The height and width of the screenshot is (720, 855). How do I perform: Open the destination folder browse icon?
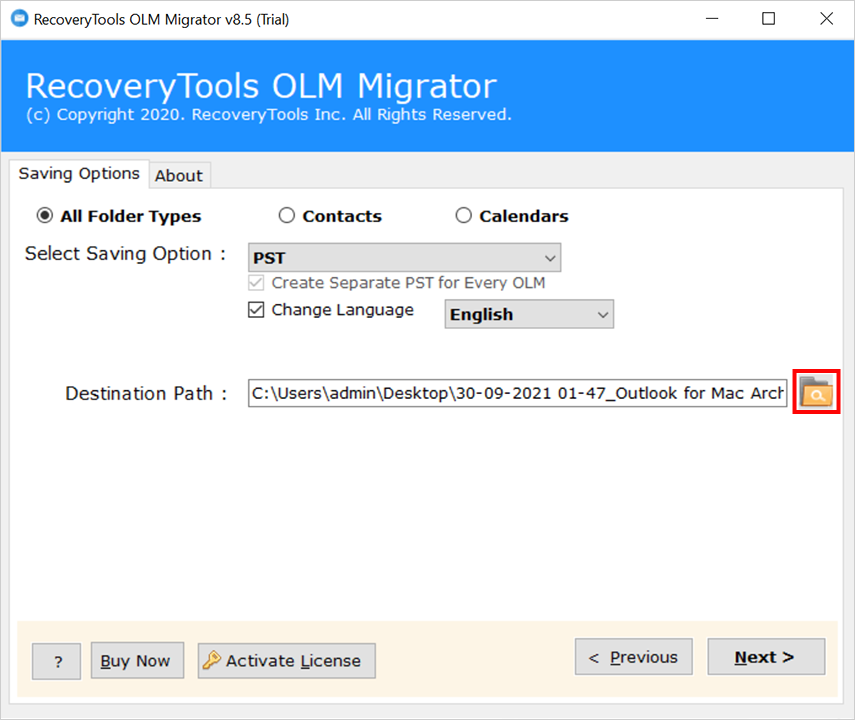pos(816,392)
